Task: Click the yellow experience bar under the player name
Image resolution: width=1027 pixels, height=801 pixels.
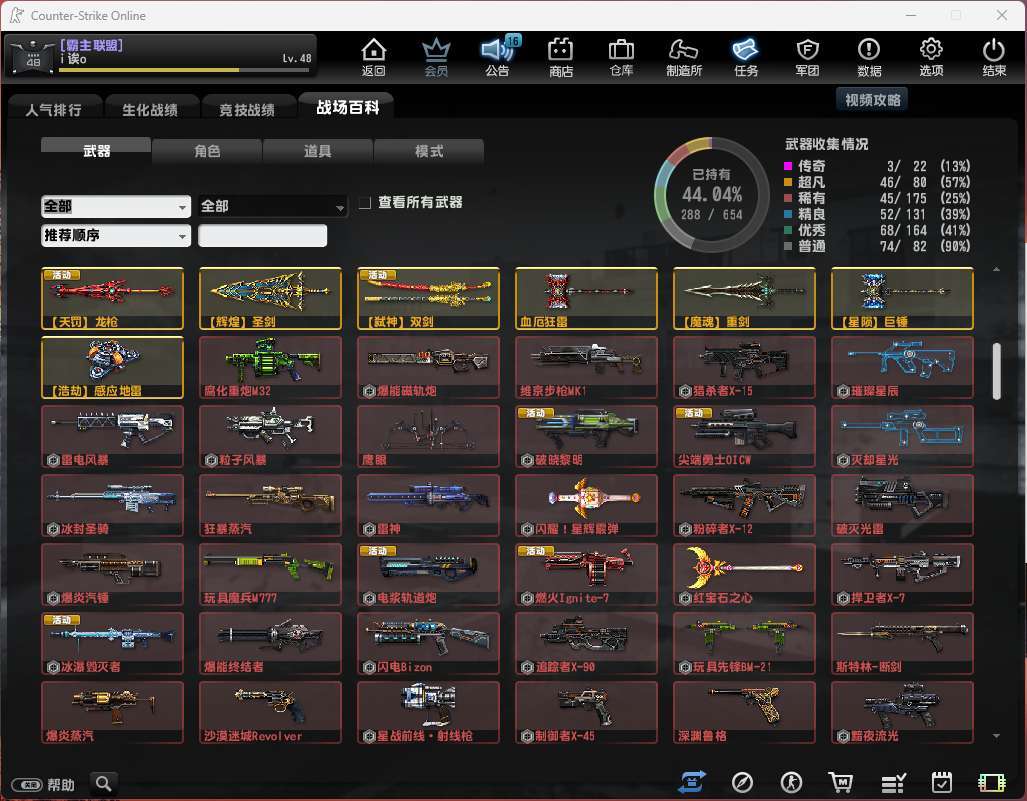Action: [x=185, y=70]
